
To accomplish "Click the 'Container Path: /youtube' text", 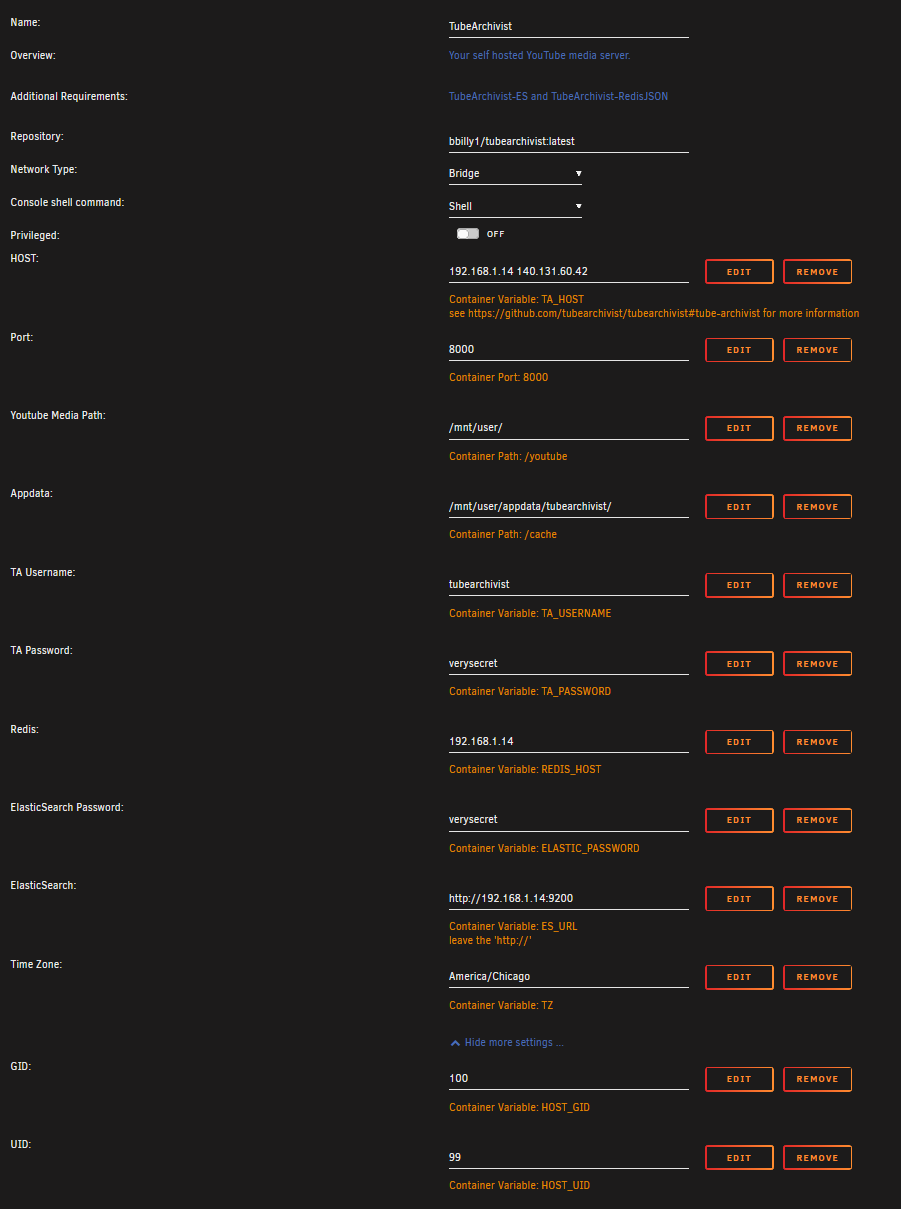I will click(x=508, y=456).
